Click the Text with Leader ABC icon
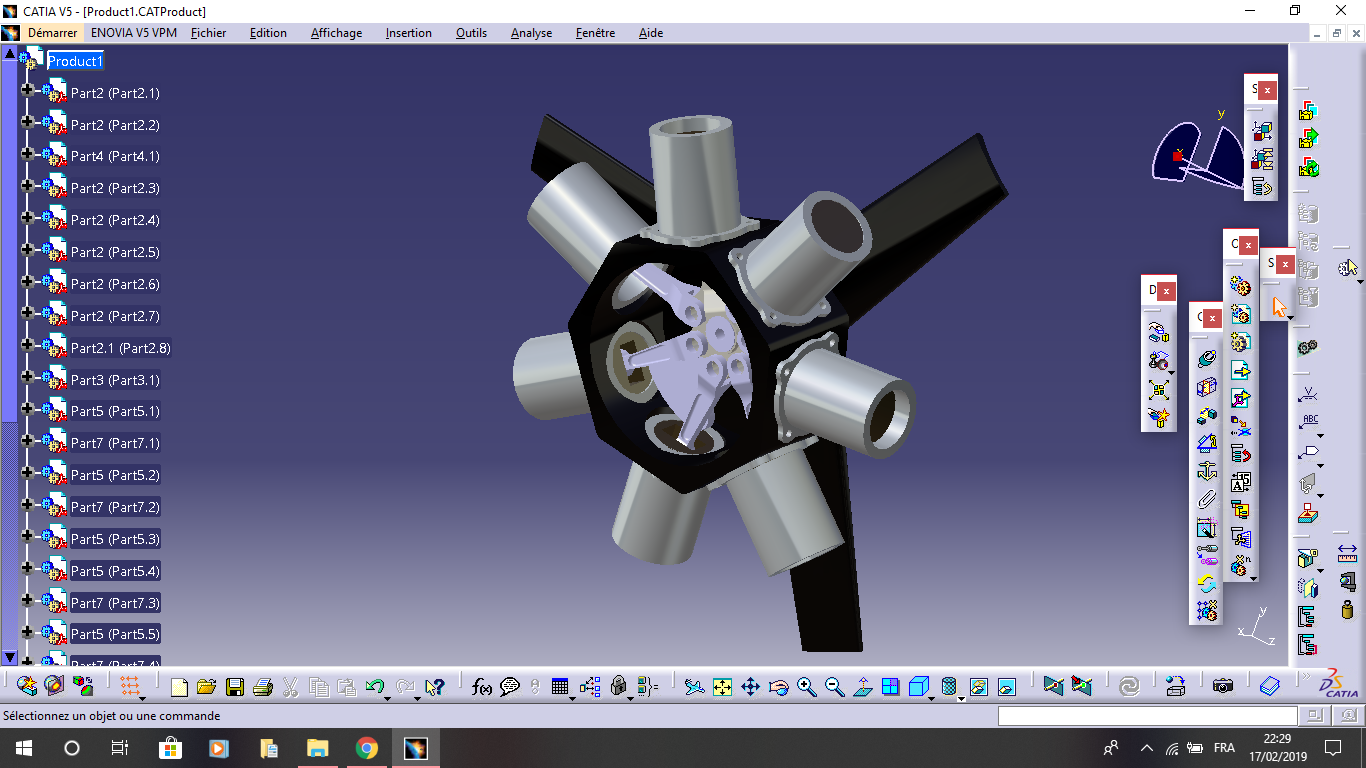1366x768 pixels. click(x=1308, y=421)
